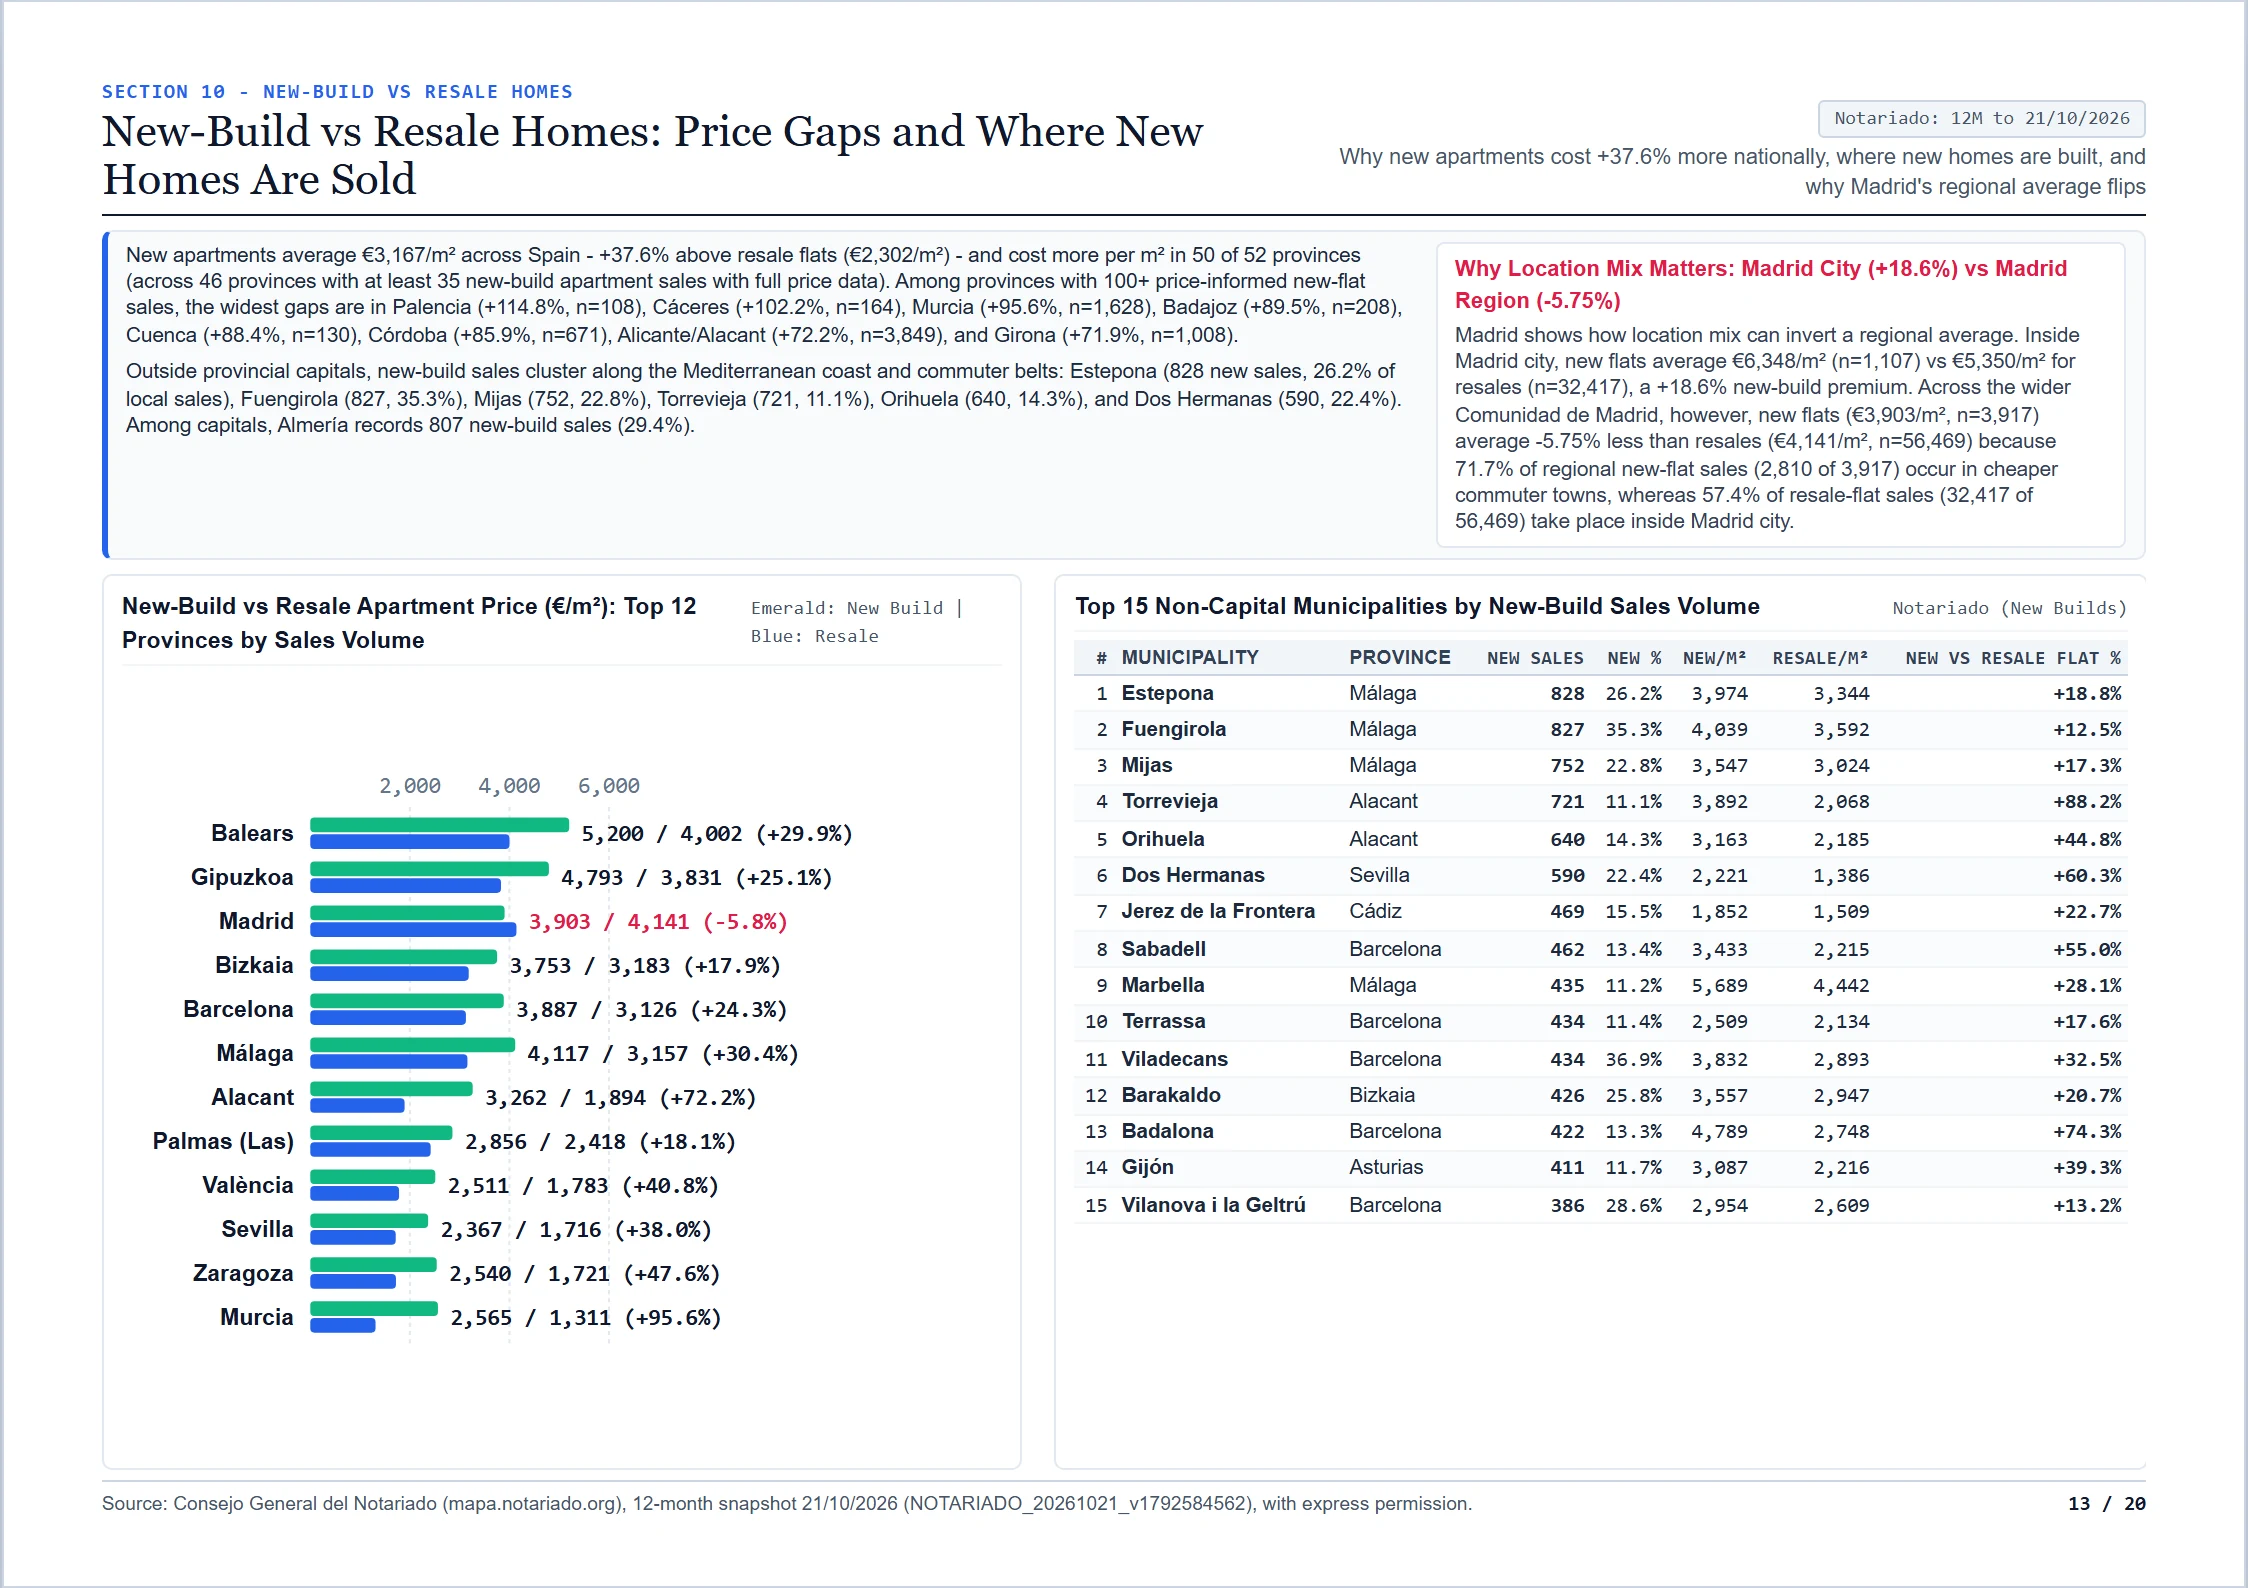Click the 4,000 axis tick label
Screen dimensions: 2248x1588
click(509, 786)
